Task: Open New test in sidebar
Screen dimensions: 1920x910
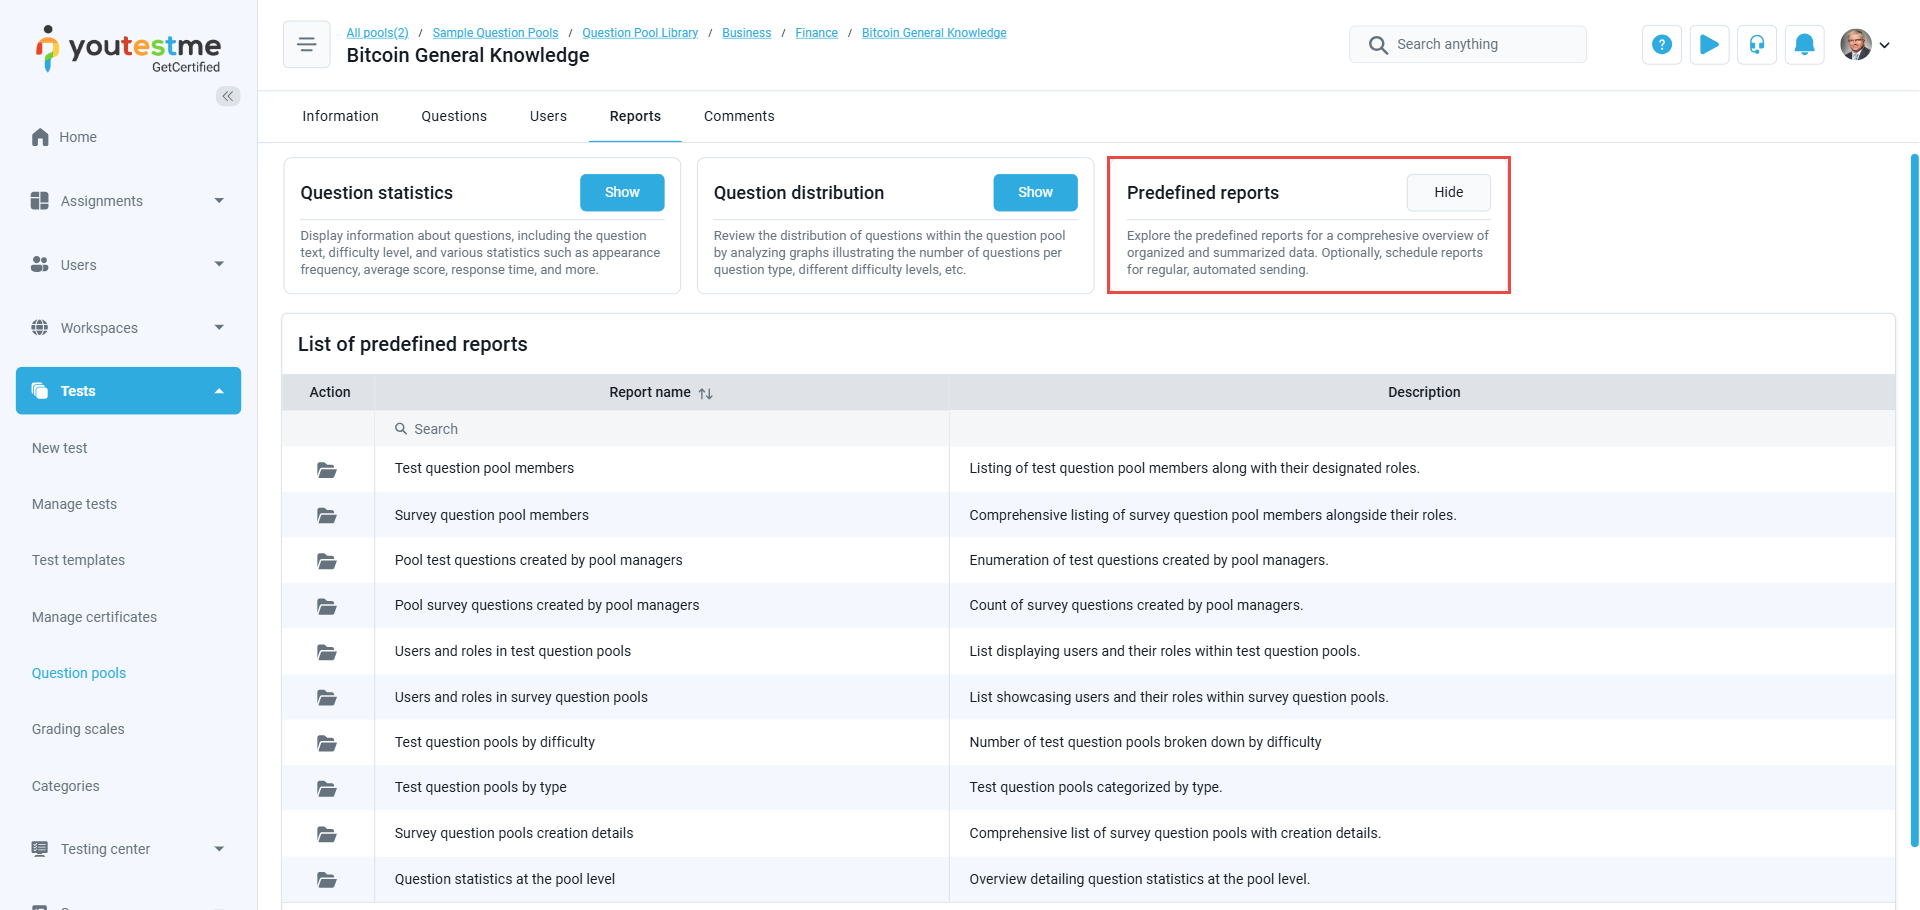Action: [x=60, y=448]
